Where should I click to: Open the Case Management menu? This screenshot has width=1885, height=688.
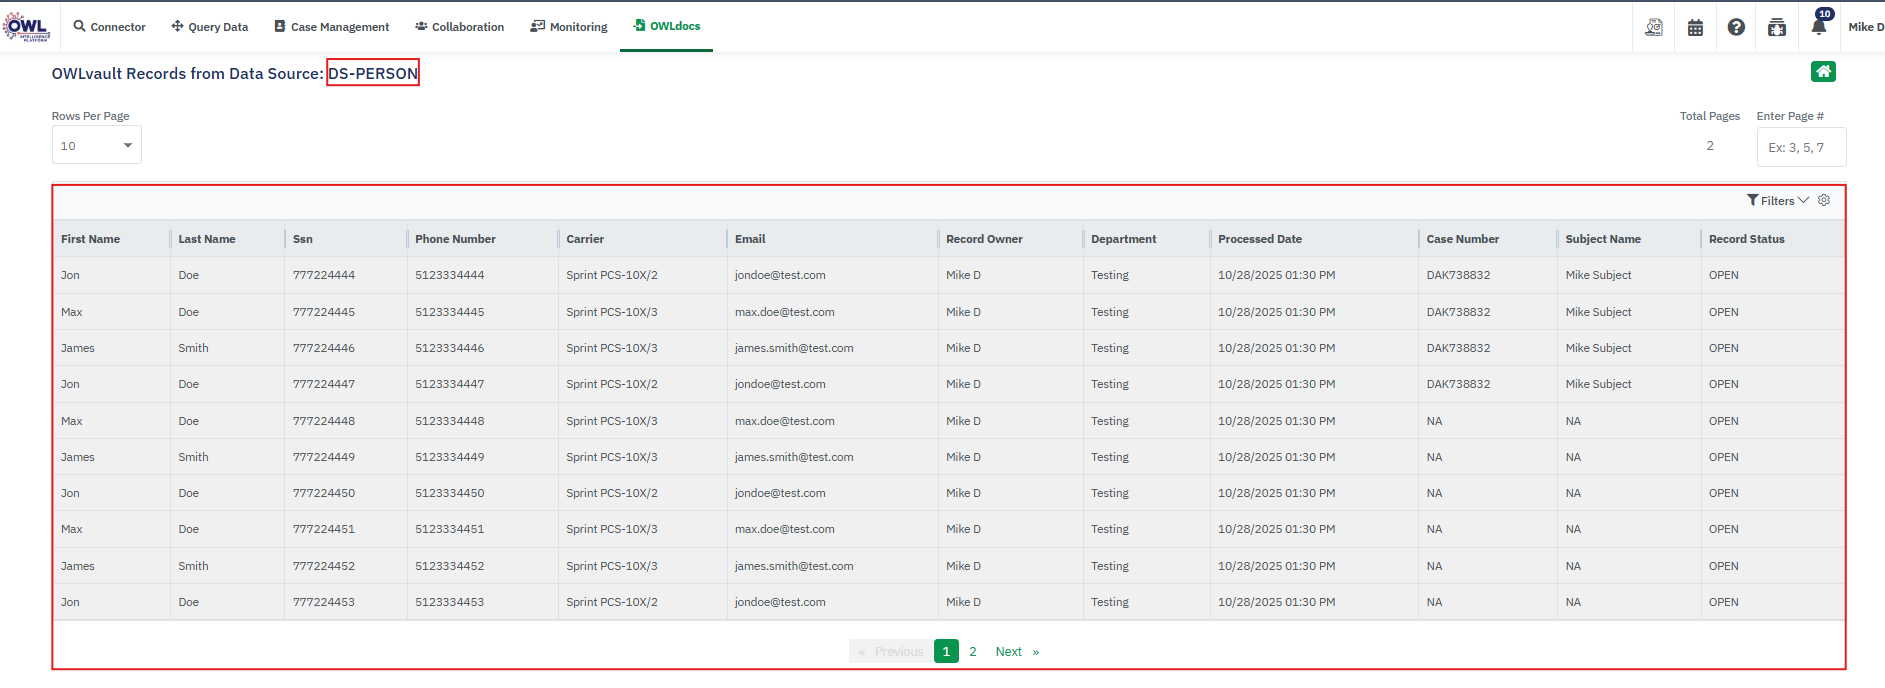point(332,27)
